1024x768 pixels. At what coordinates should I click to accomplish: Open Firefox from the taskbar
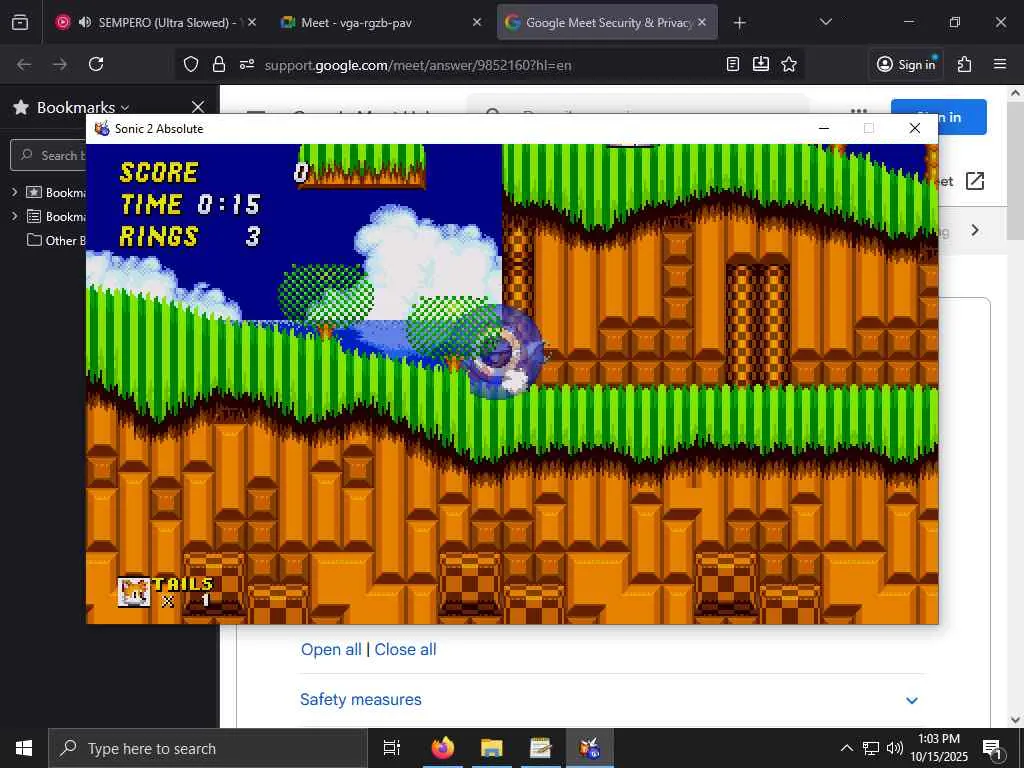[x=442, y=748]
